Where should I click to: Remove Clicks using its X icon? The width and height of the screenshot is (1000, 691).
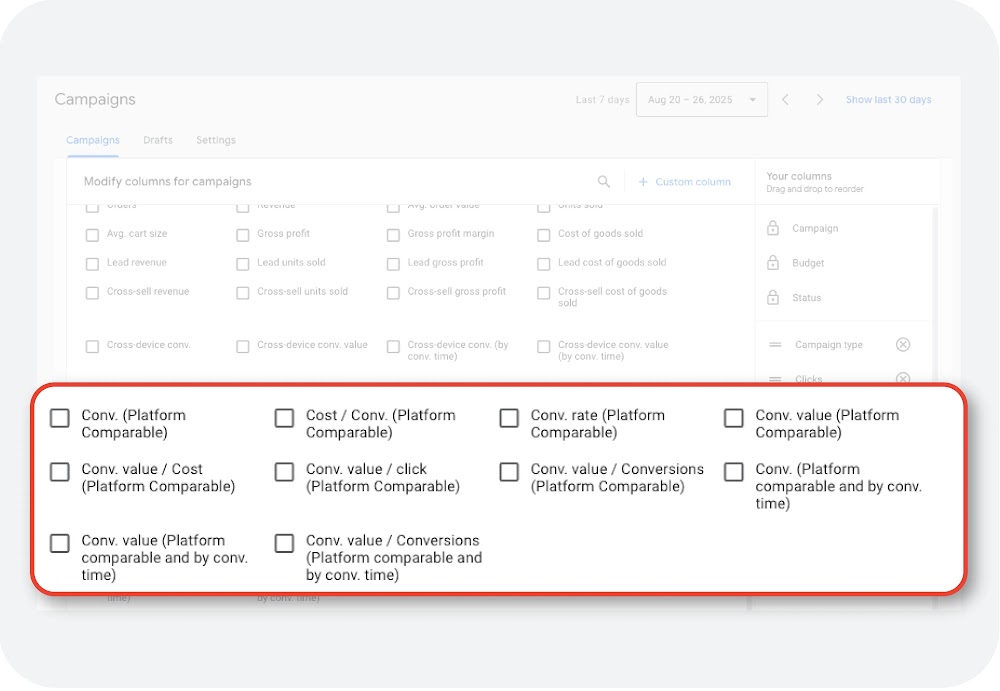point(903,379)
